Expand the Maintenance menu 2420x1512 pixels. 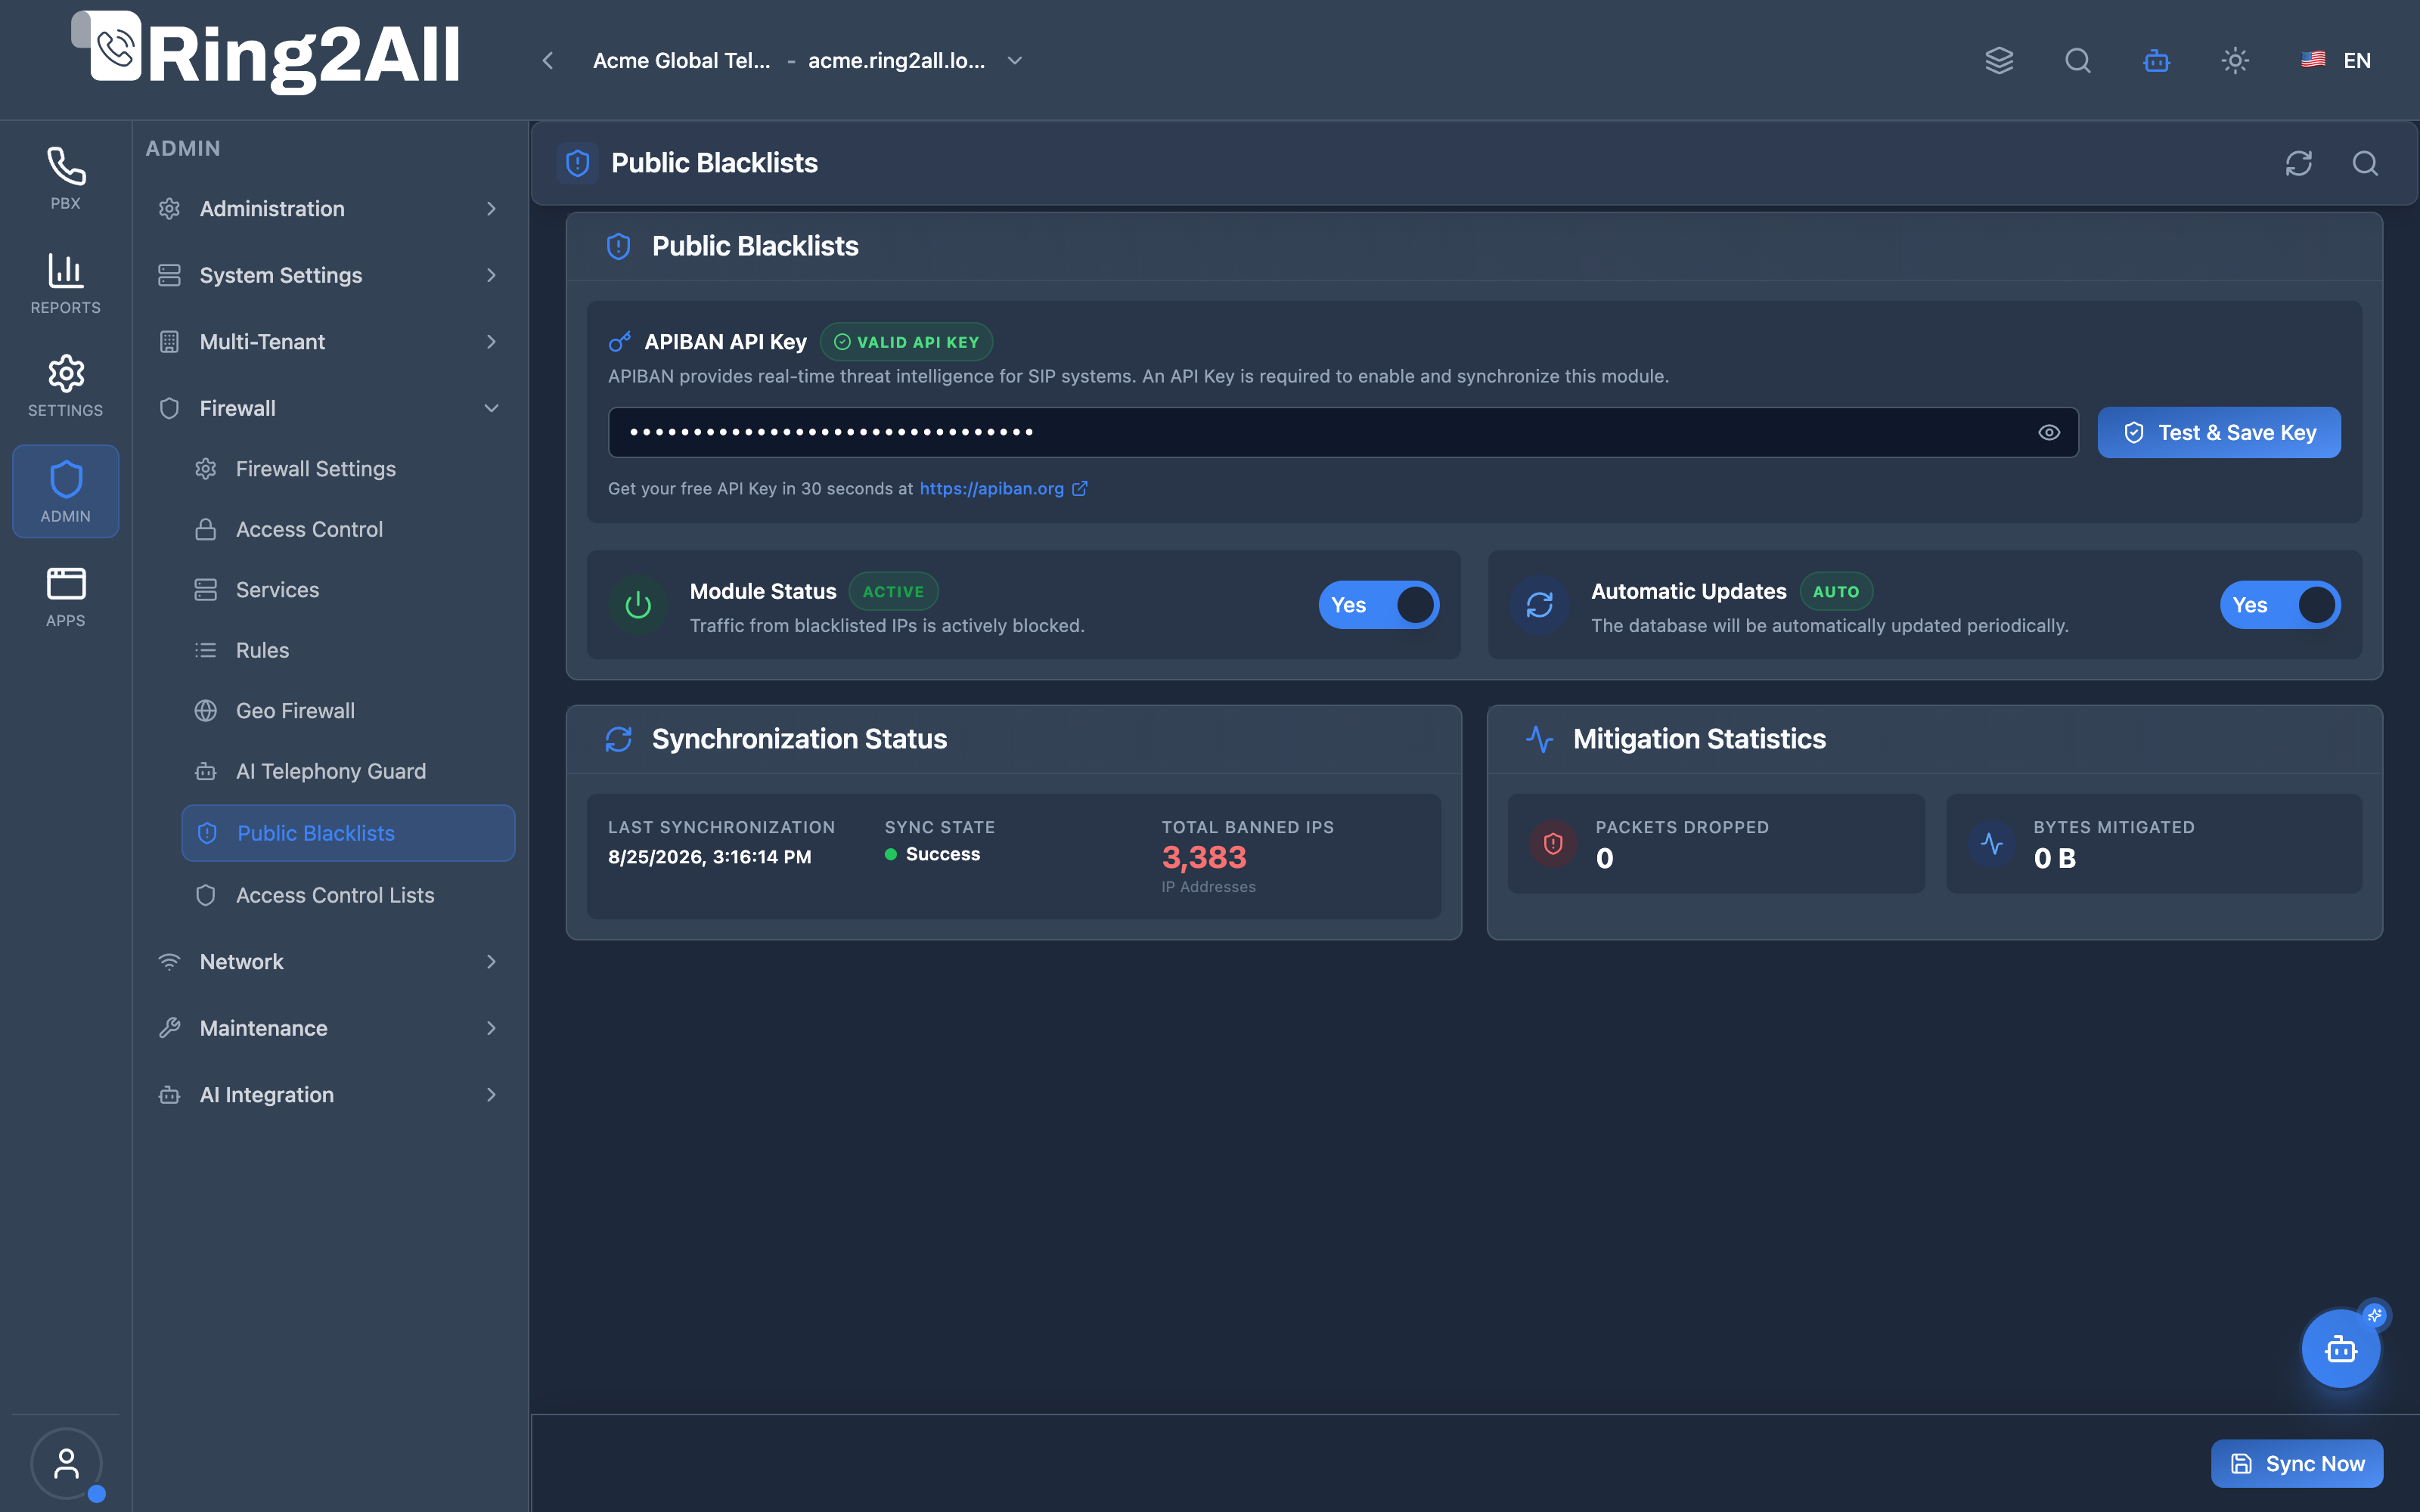330,1028
